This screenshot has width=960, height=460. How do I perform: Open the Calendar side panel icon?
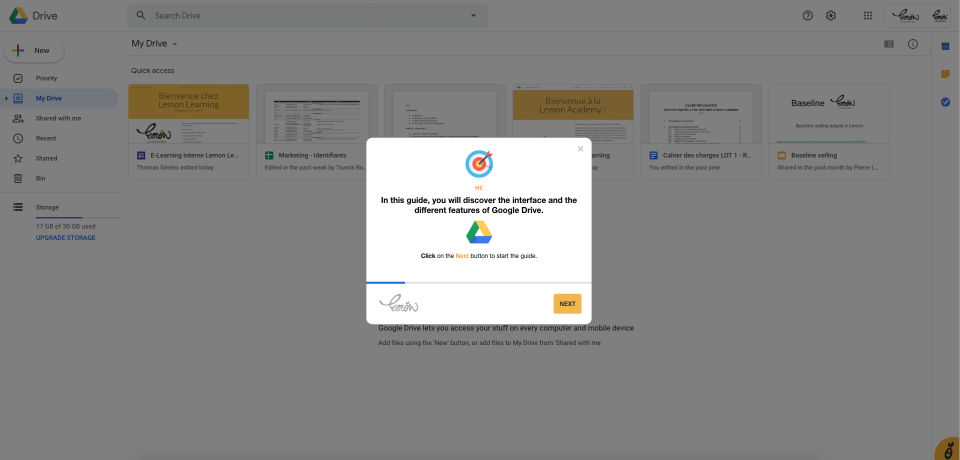click(945, 46)
